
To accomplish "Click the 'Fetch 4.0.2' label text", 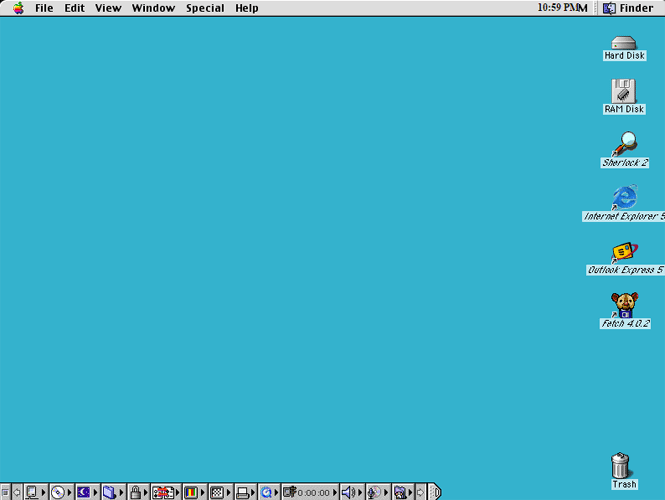I will (x=625, y=324).
